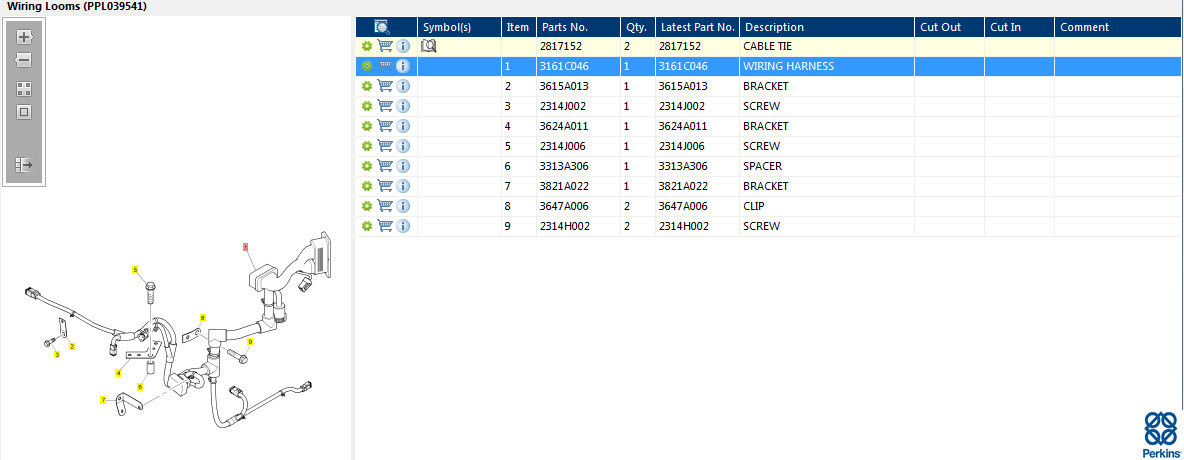The image size is (1184, 460).
Task: Sort by Parts No. column header
Action: (x=578, y=27)
